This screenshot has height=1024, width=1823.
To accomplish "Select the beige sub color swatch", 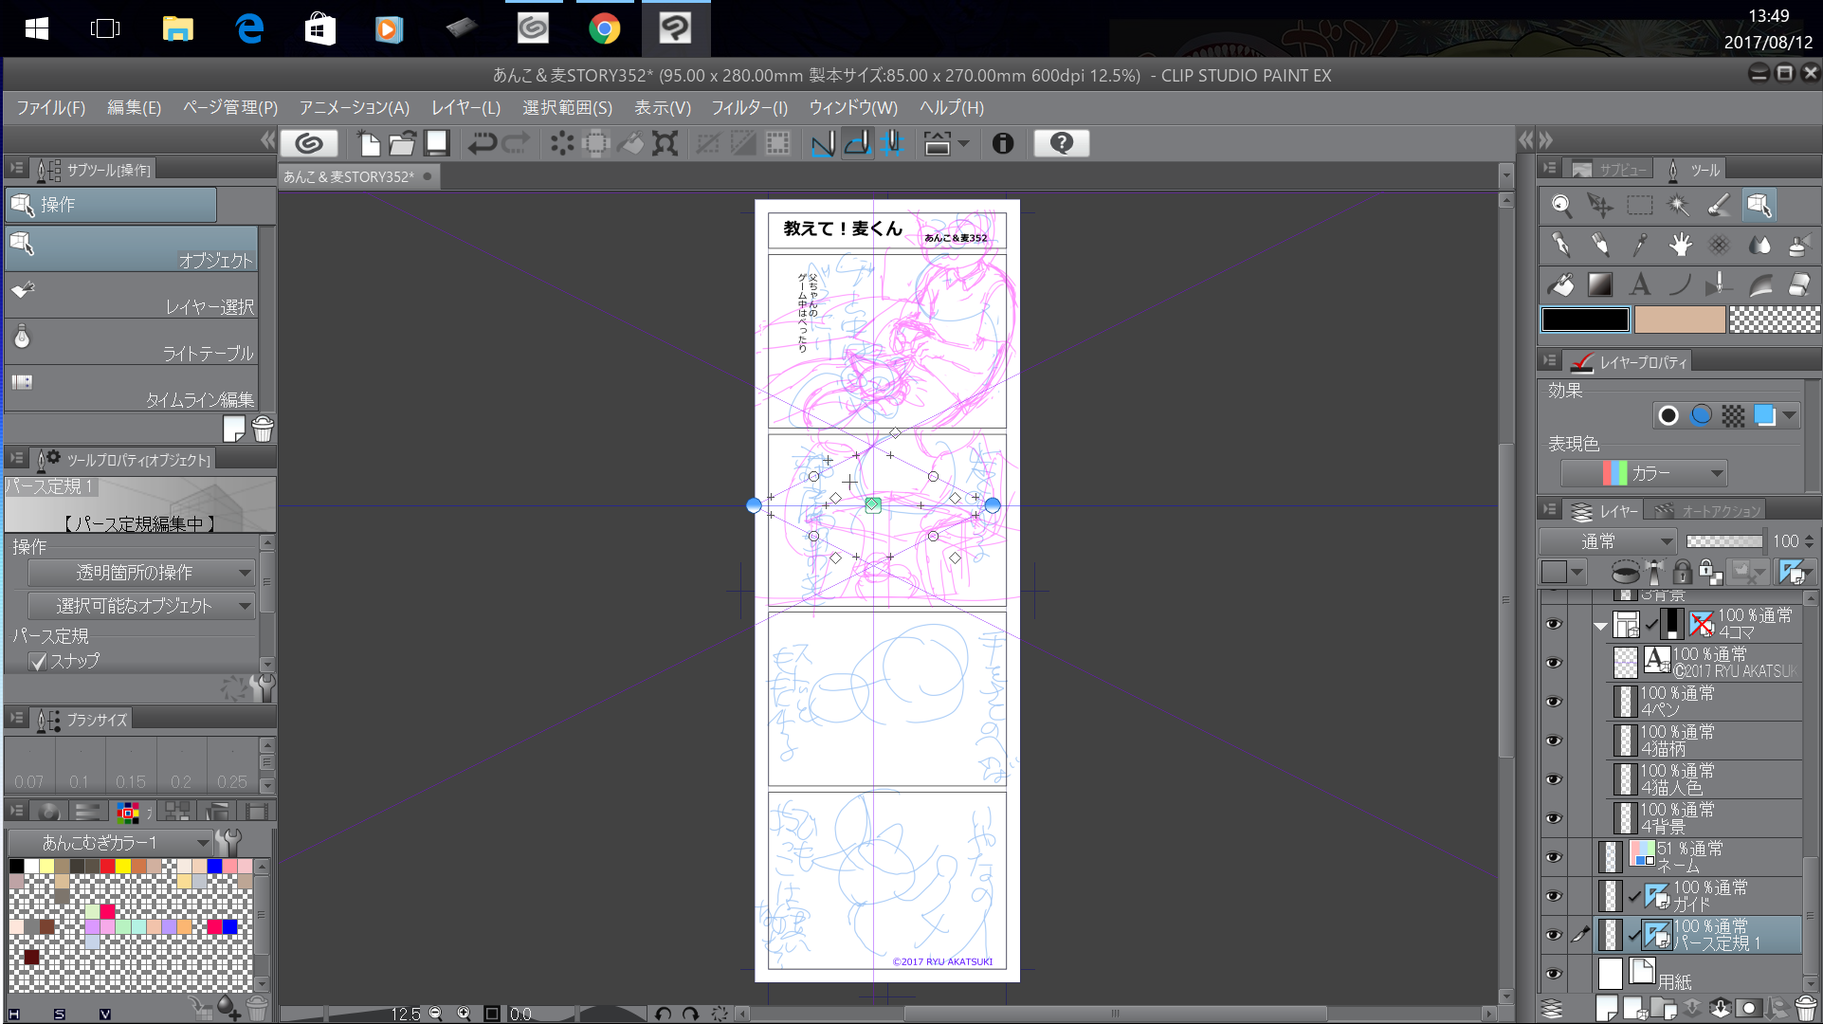I will 1680,319.
